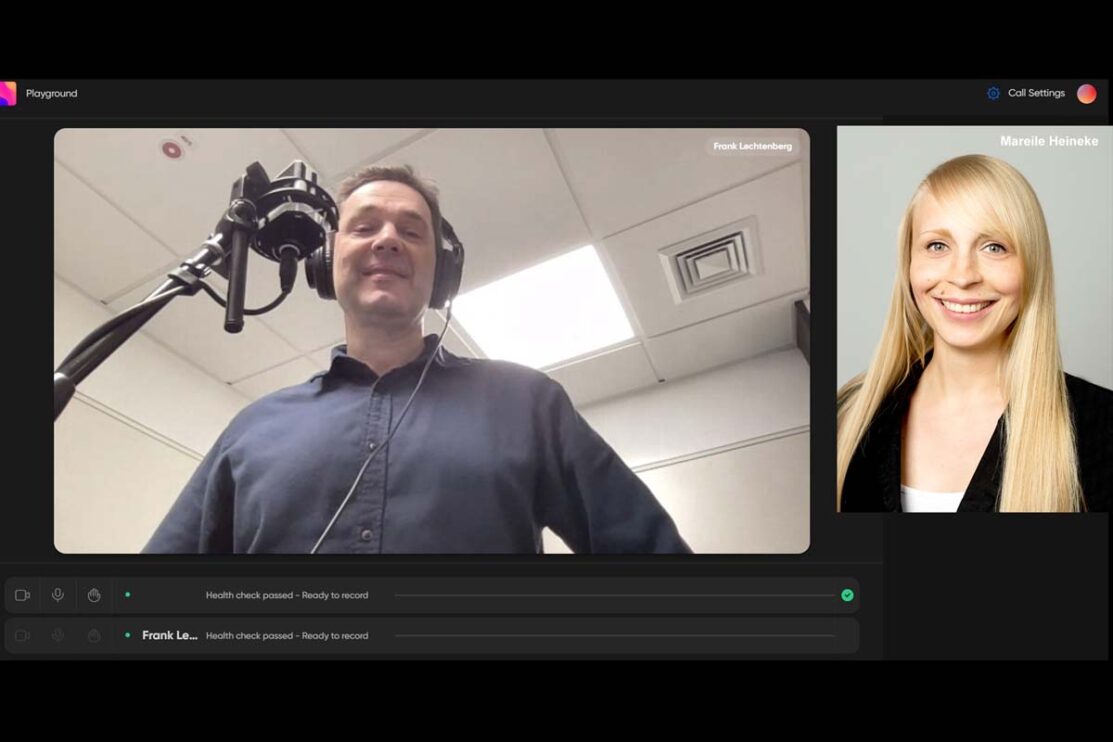The height and width of the screenshot is (742, 1113).
Task: Raise hand in the first participant row
Action: (x=94, y=595)
